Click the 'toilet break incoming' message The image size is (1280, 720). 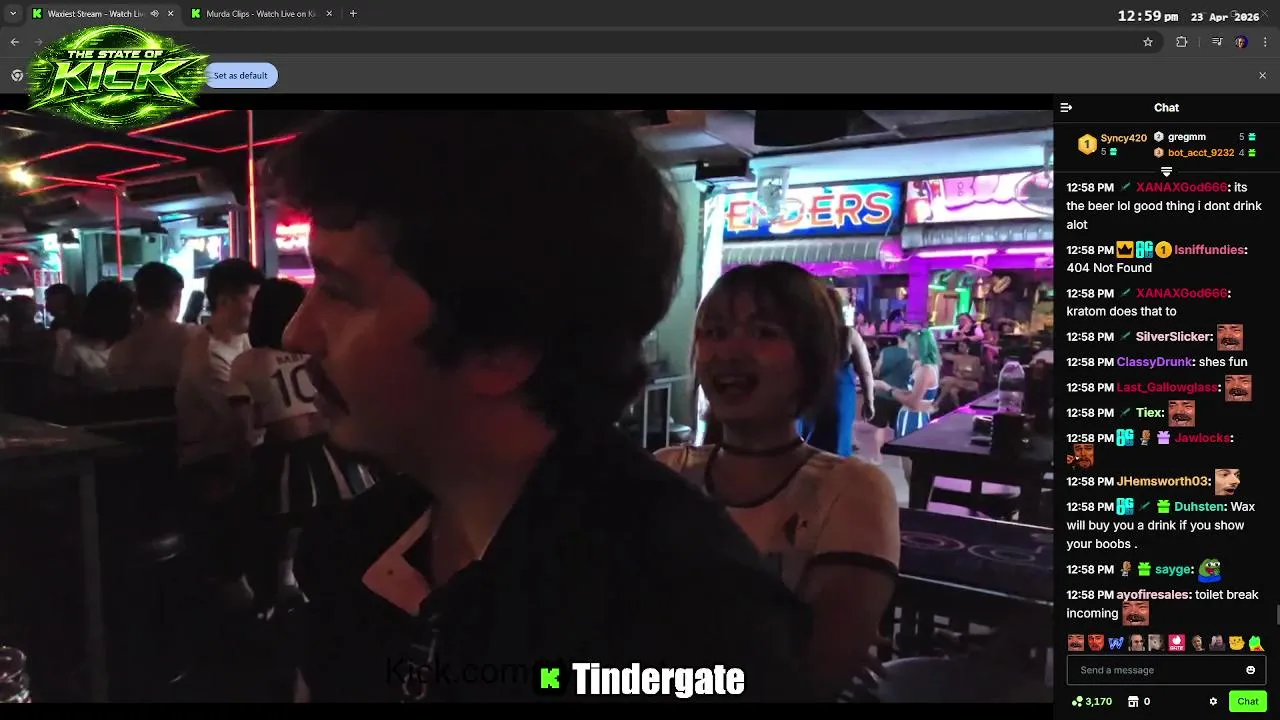1162,604
